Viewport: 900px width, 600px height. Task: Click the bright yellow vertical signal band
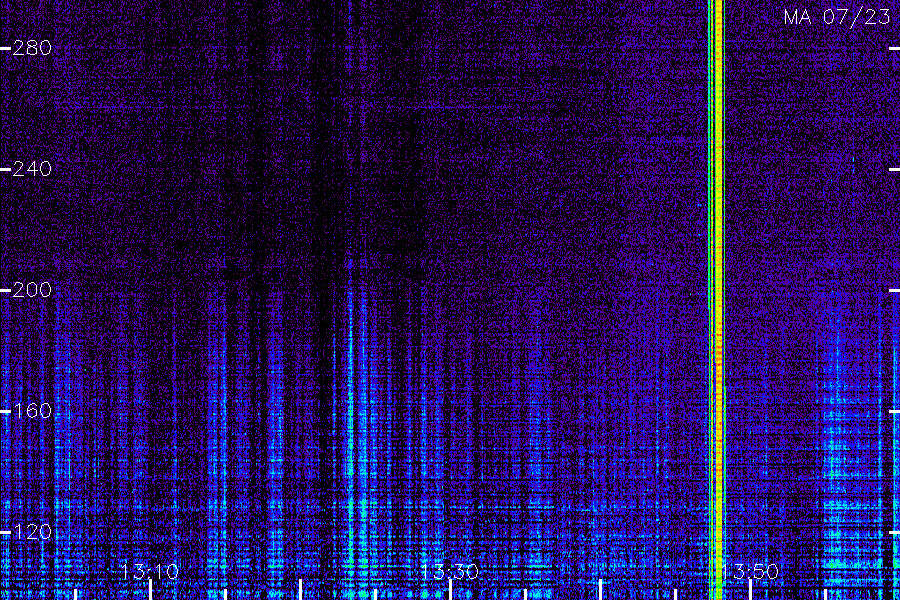(716, 300)
